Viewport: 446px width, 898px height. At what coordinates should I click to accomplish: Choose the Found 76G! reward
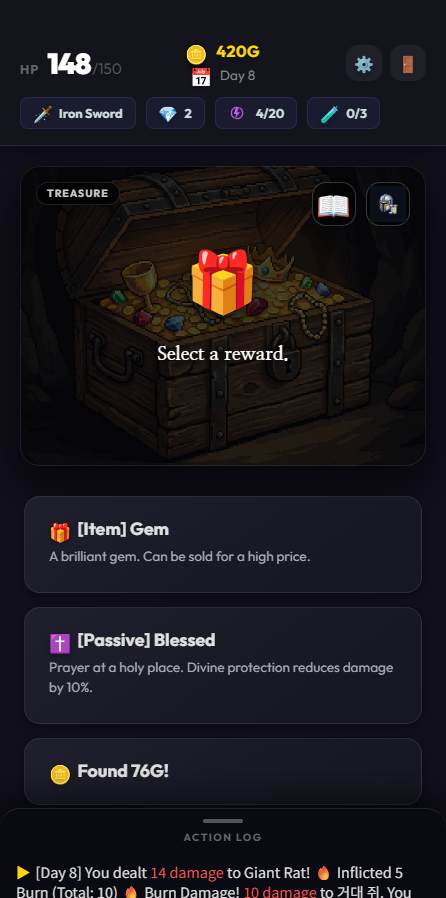pos(223,771)
